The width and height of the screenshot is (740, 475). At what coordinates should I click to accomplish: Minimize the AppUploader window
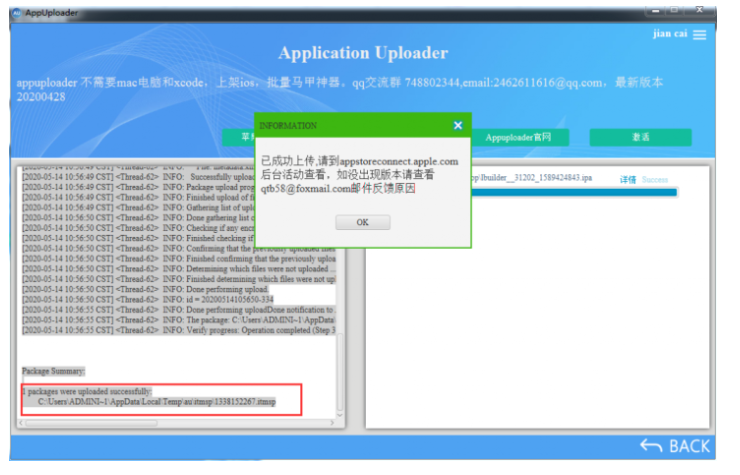point(656,10)
